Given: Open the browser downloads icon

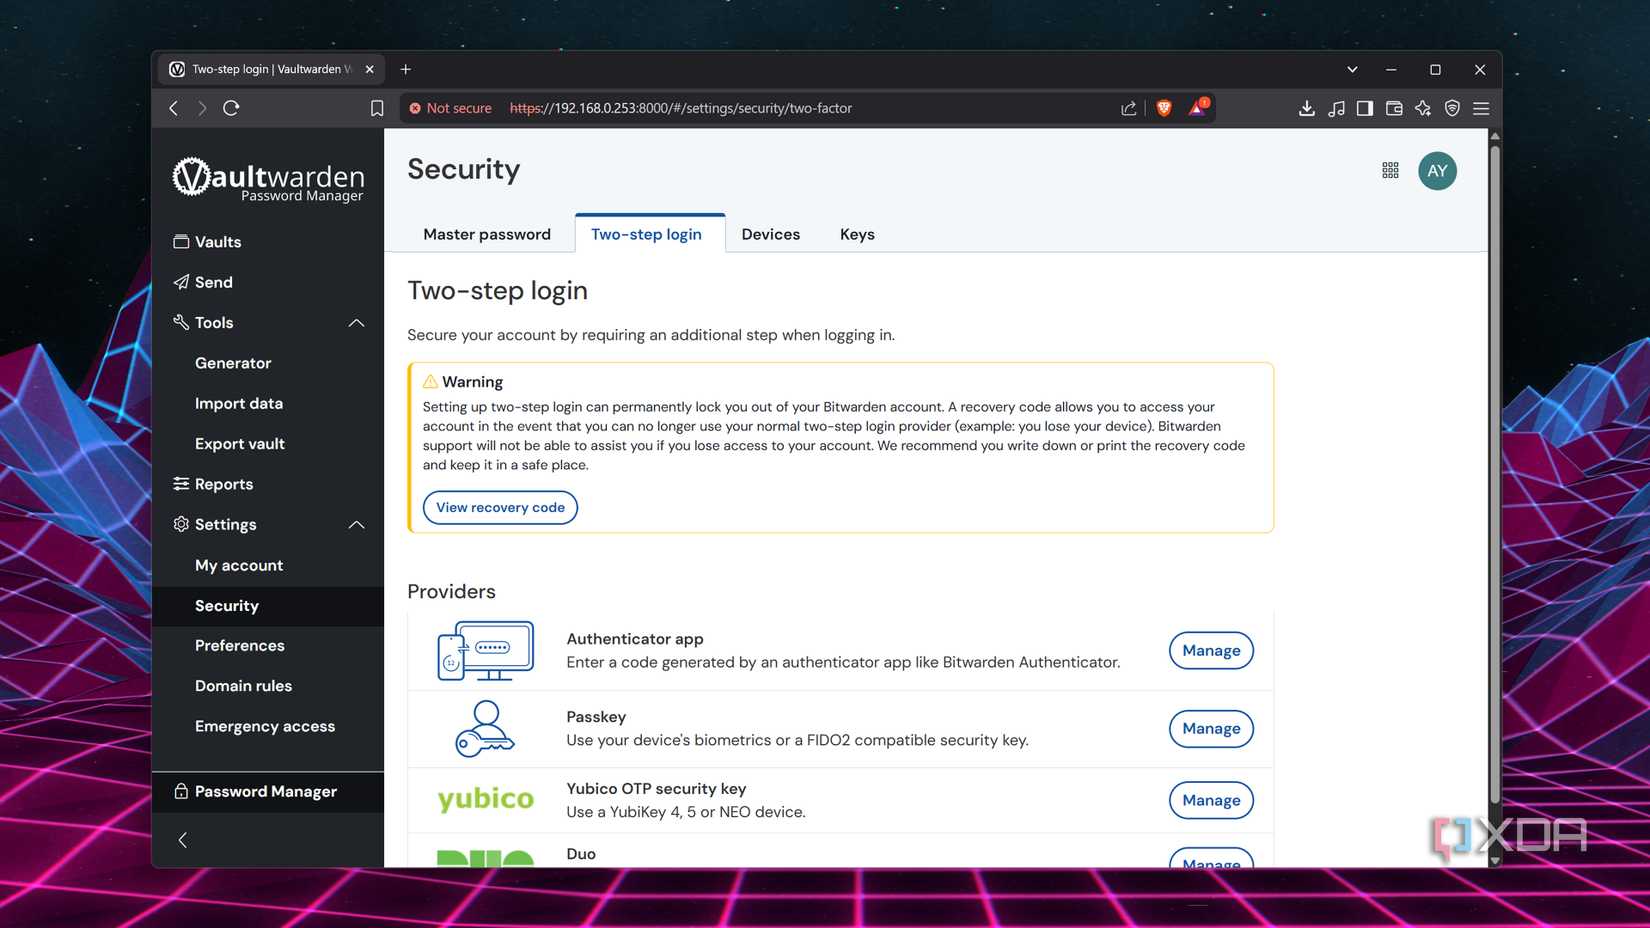Looking at the screenshot, I should click(x=1306, y=108).
